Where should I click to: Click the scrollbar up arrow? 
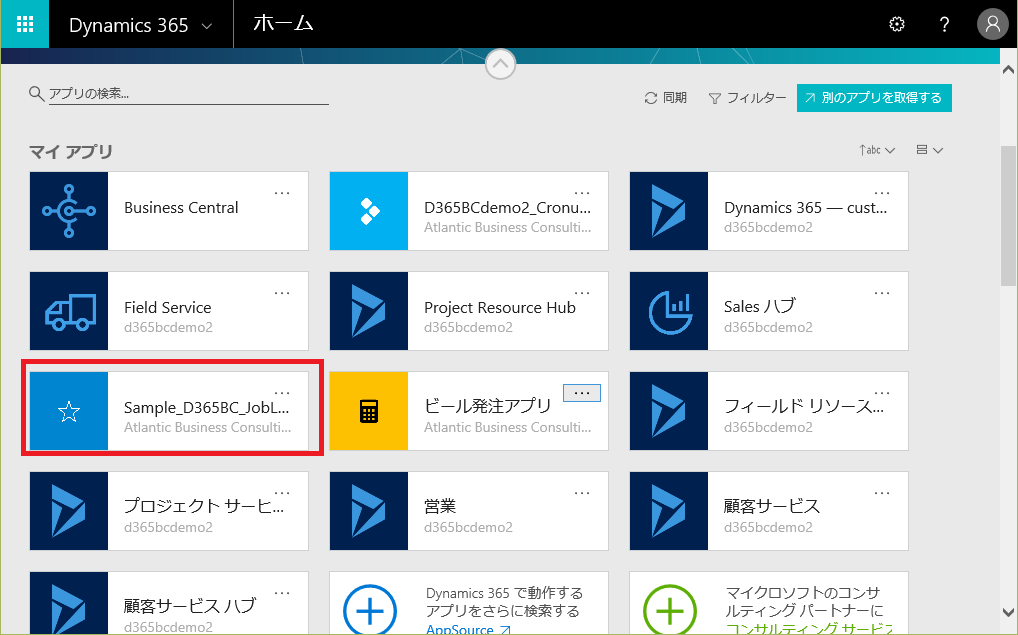pos(1008,69)
